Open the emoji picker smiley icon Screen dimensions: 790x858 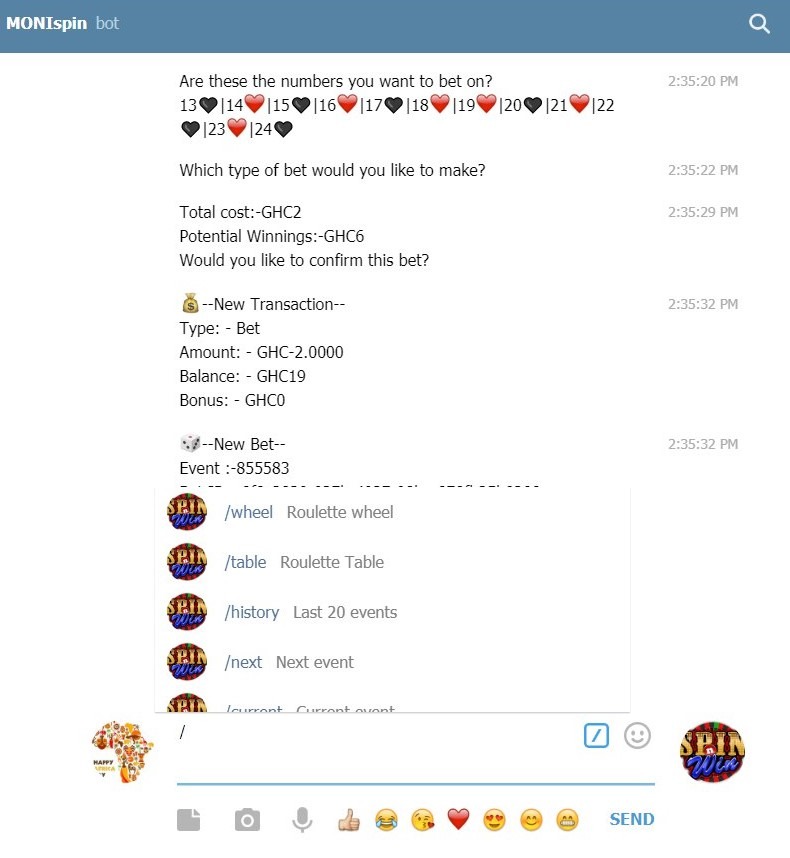(x=637, y=735)
